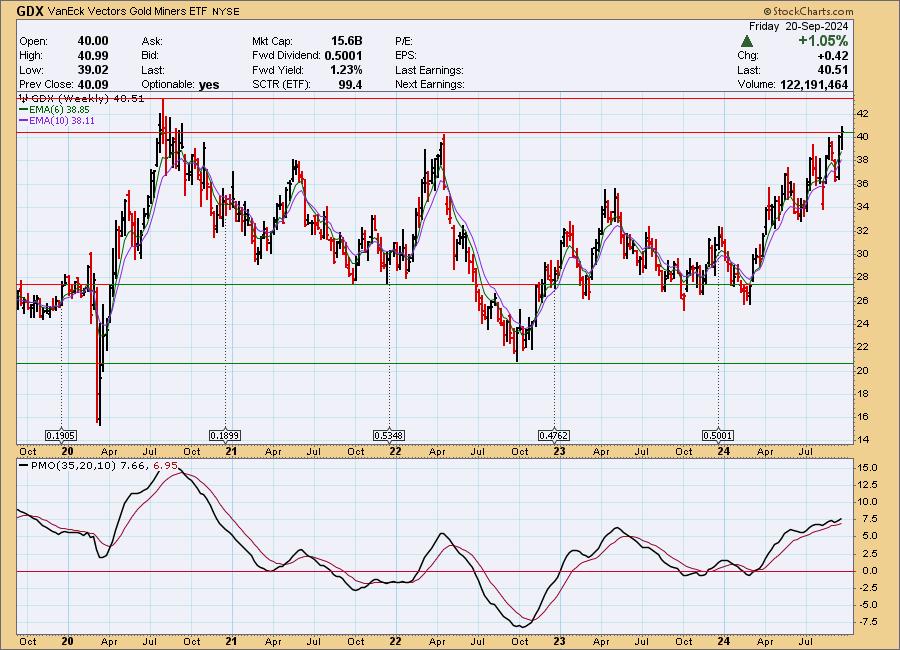Click the 0.5348 dividend marker
Screen dimensions: 900x650
click(389, 436)
